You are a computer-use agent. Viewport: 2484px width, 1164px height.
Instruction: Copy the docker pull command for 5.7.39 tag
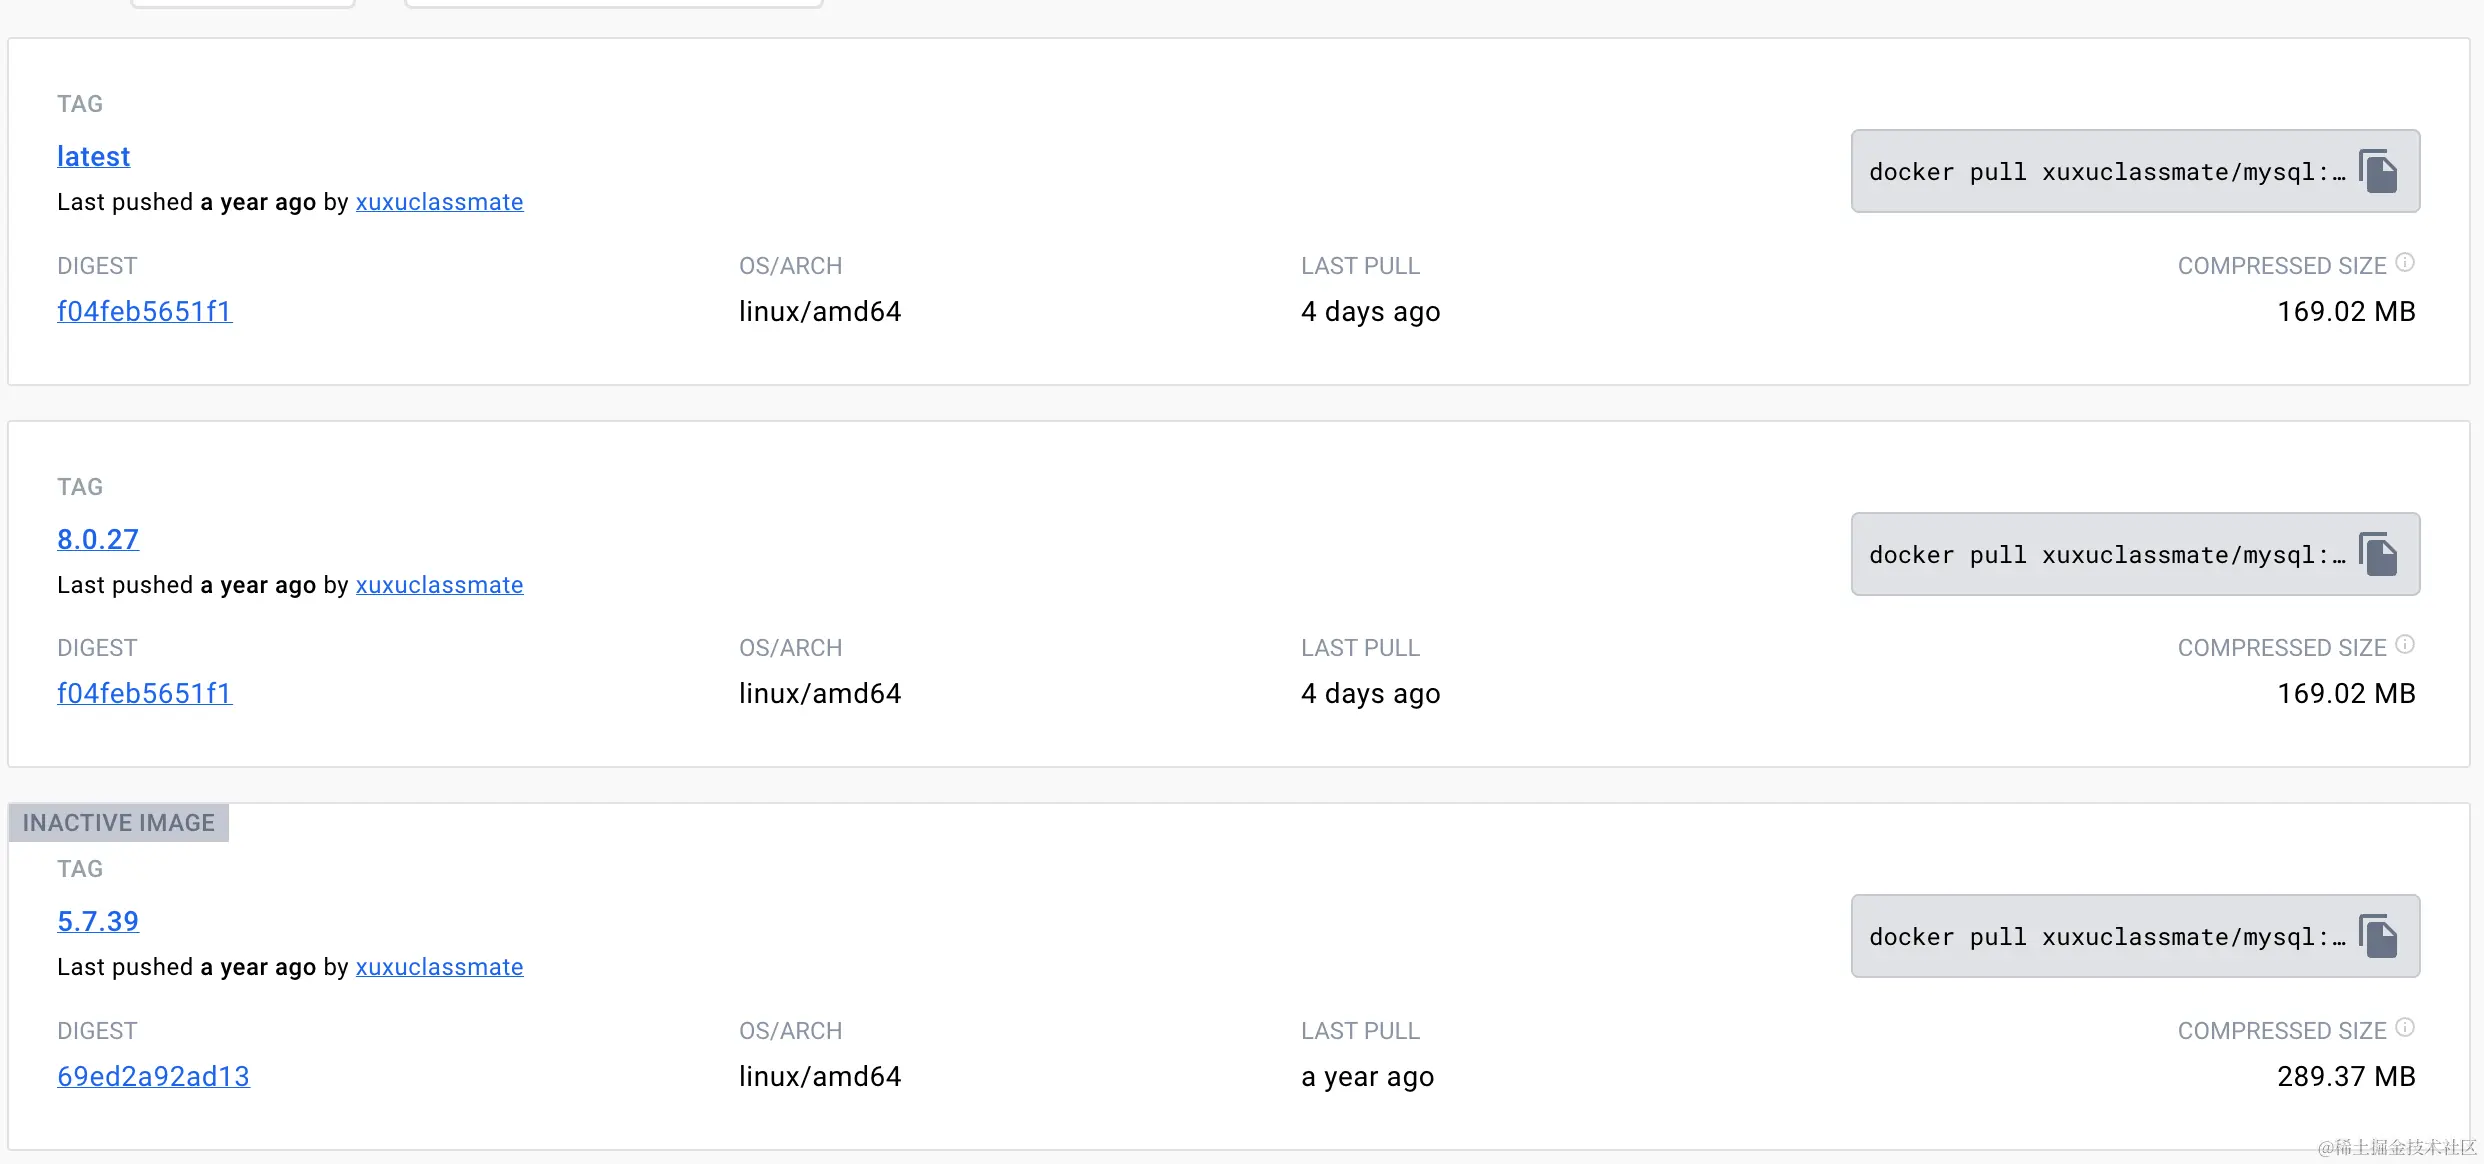[2380, 936]
